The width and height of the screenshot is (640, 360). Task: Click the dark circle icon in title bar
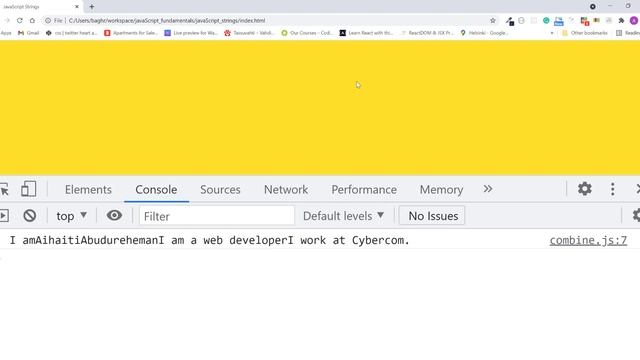pos(593,7)
